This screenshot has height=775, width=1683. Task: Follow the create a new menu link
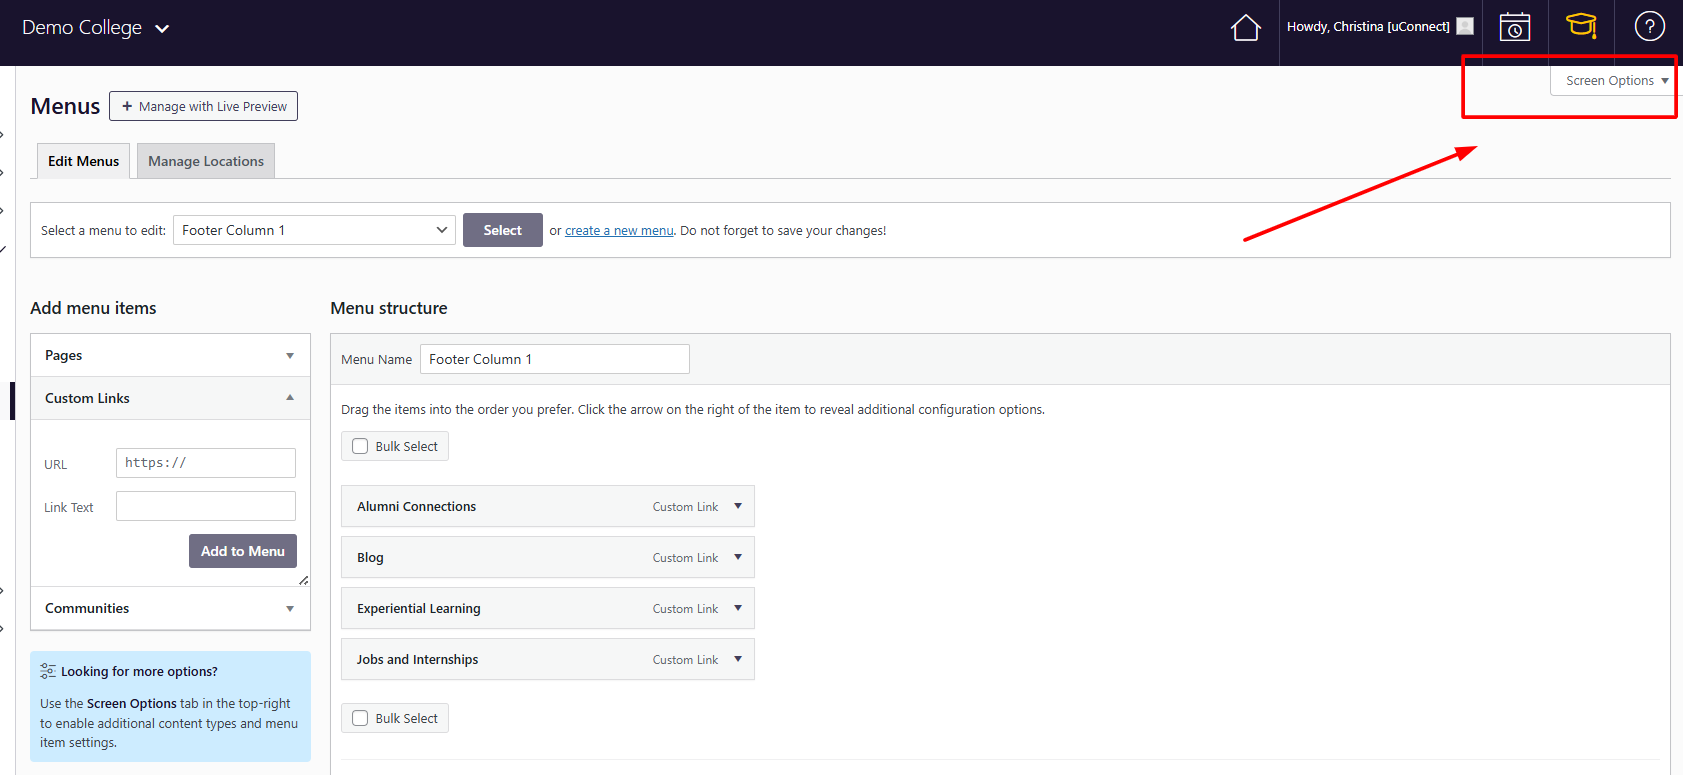pyautogui.click(x=619, y=231)
